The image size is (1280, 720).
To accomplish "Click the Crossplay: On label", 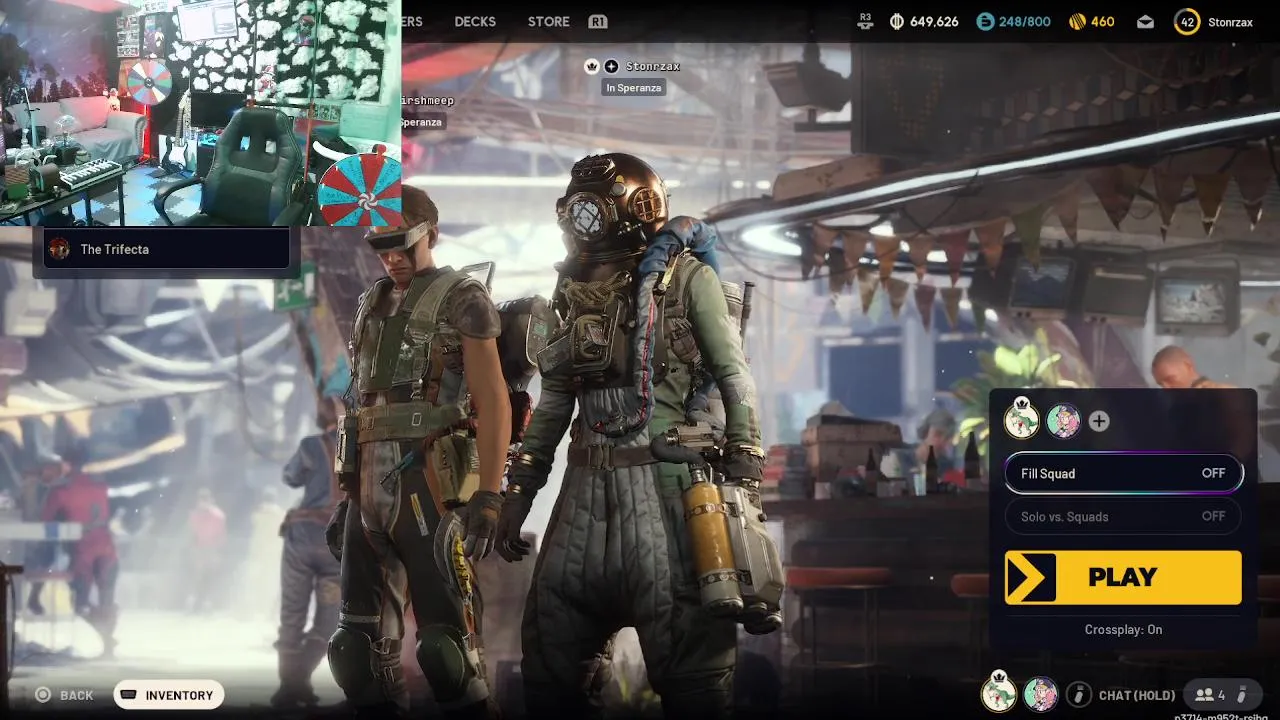I will (x=1123, y=629).
